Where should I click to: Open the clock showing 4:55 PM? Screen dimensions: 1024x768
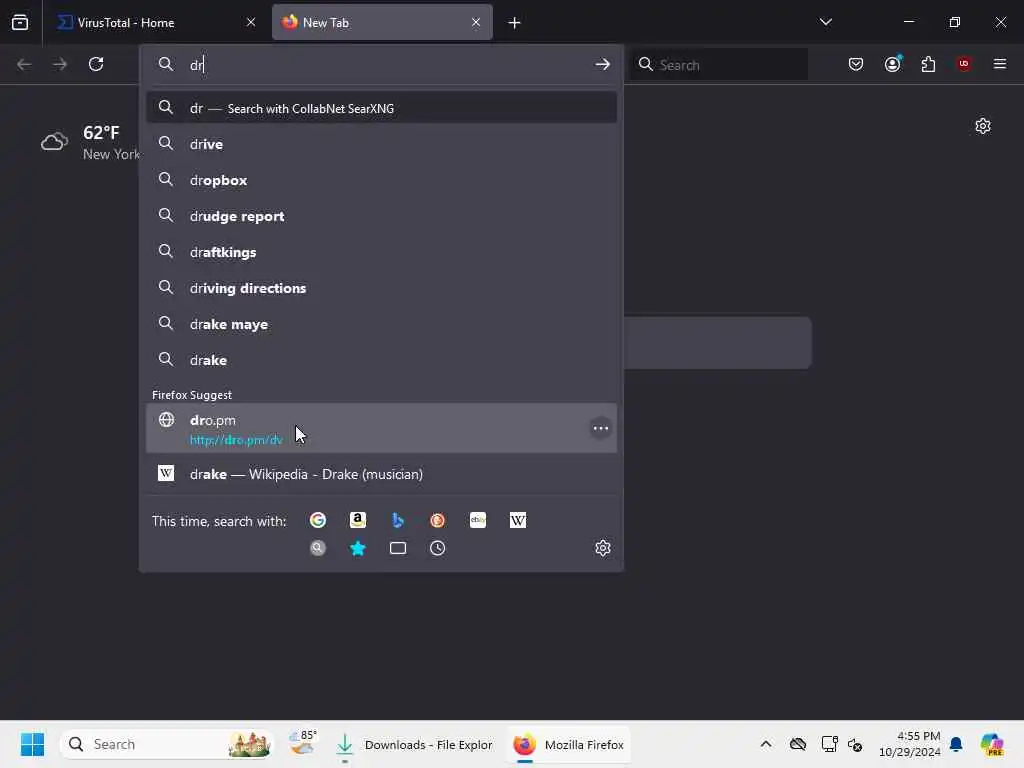pyautogui.click(x=909, y=744)
